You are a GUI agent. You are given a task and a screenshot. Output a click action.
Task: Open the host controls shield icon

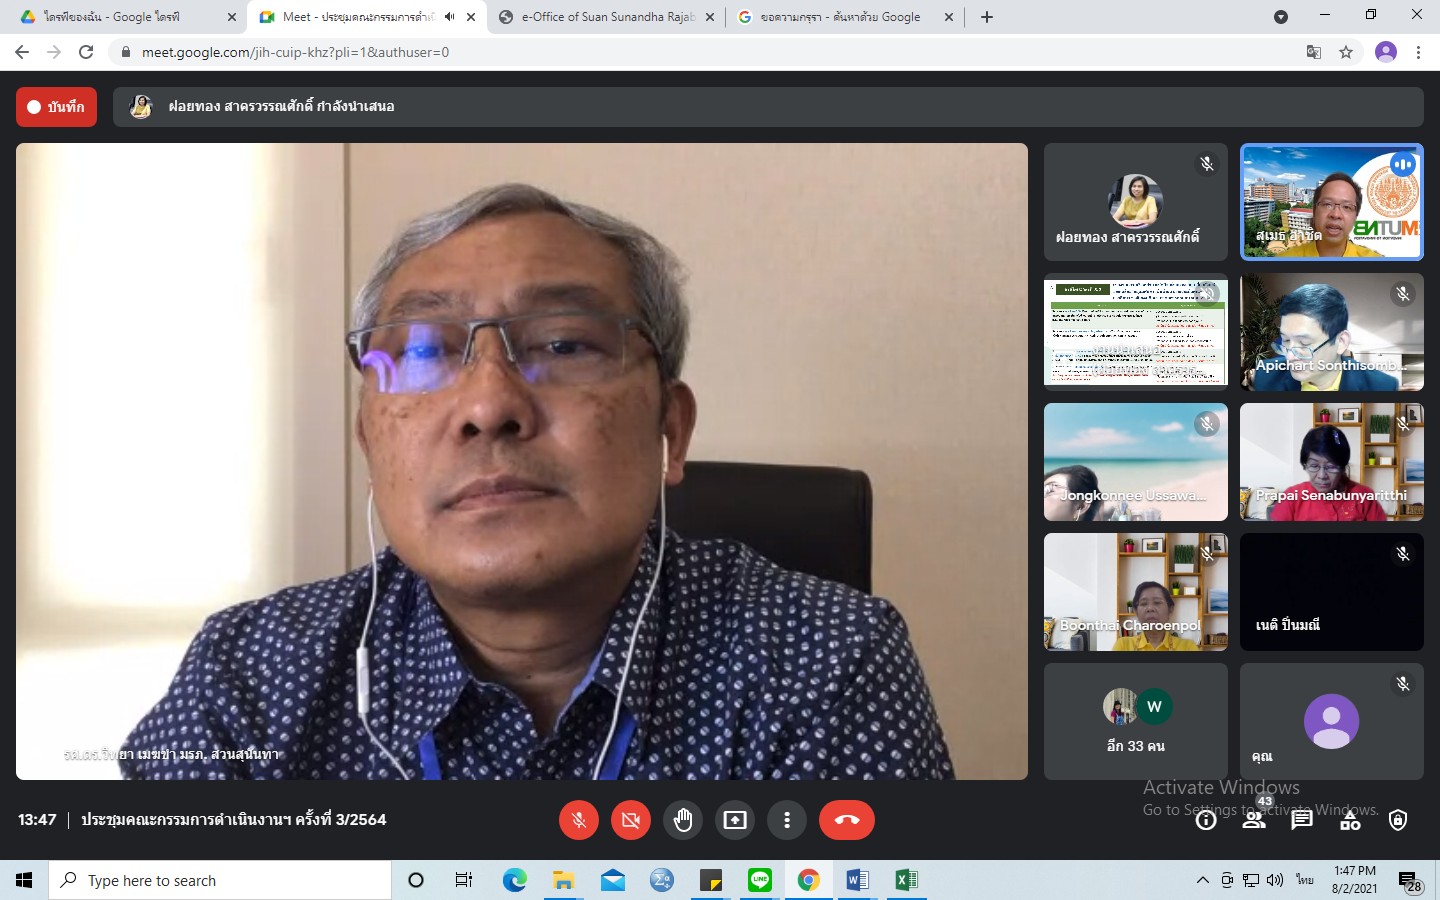click(1398, 820)
